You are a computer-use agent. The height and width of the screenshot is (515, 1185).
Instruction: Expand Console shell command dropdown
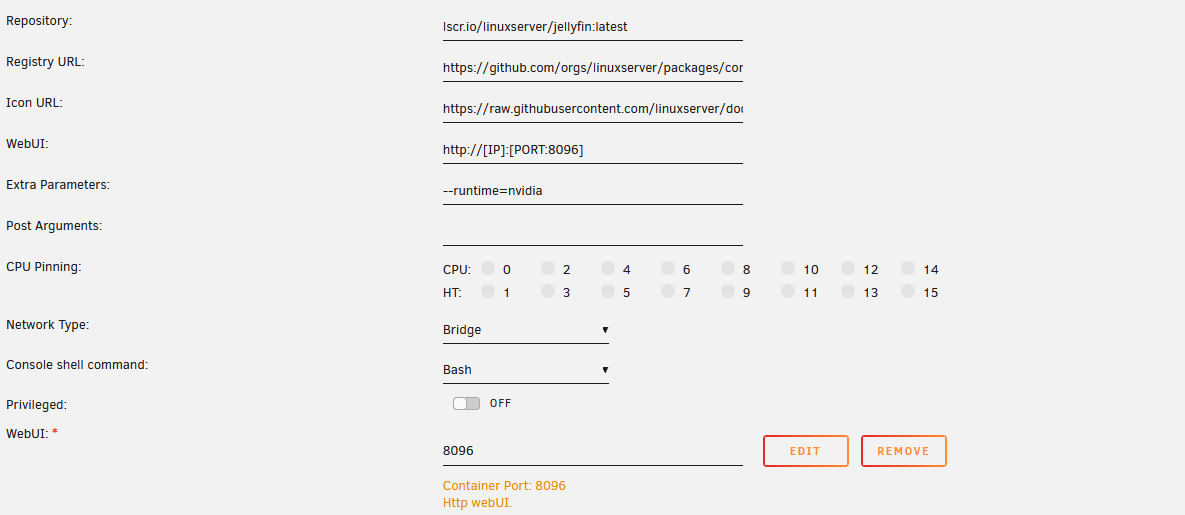click(x=526, y=369)
